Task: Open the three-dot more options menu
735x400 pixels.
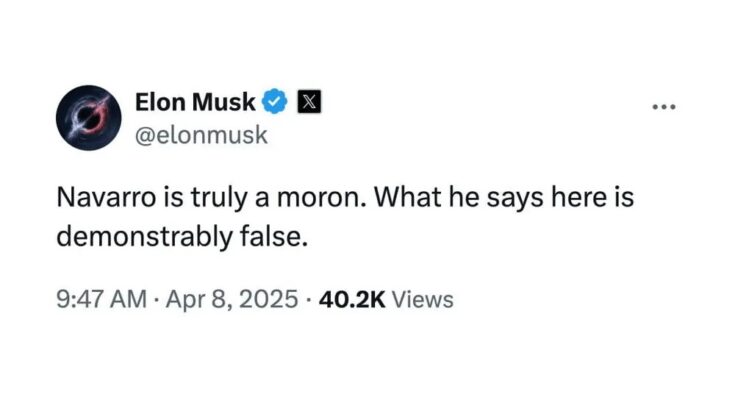Action: point(664,107)
